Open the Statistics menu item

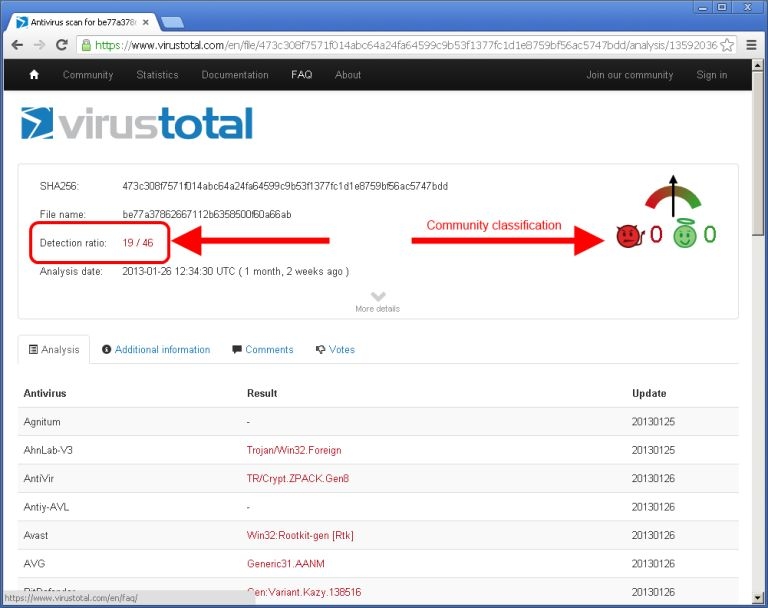click(157, 74)
